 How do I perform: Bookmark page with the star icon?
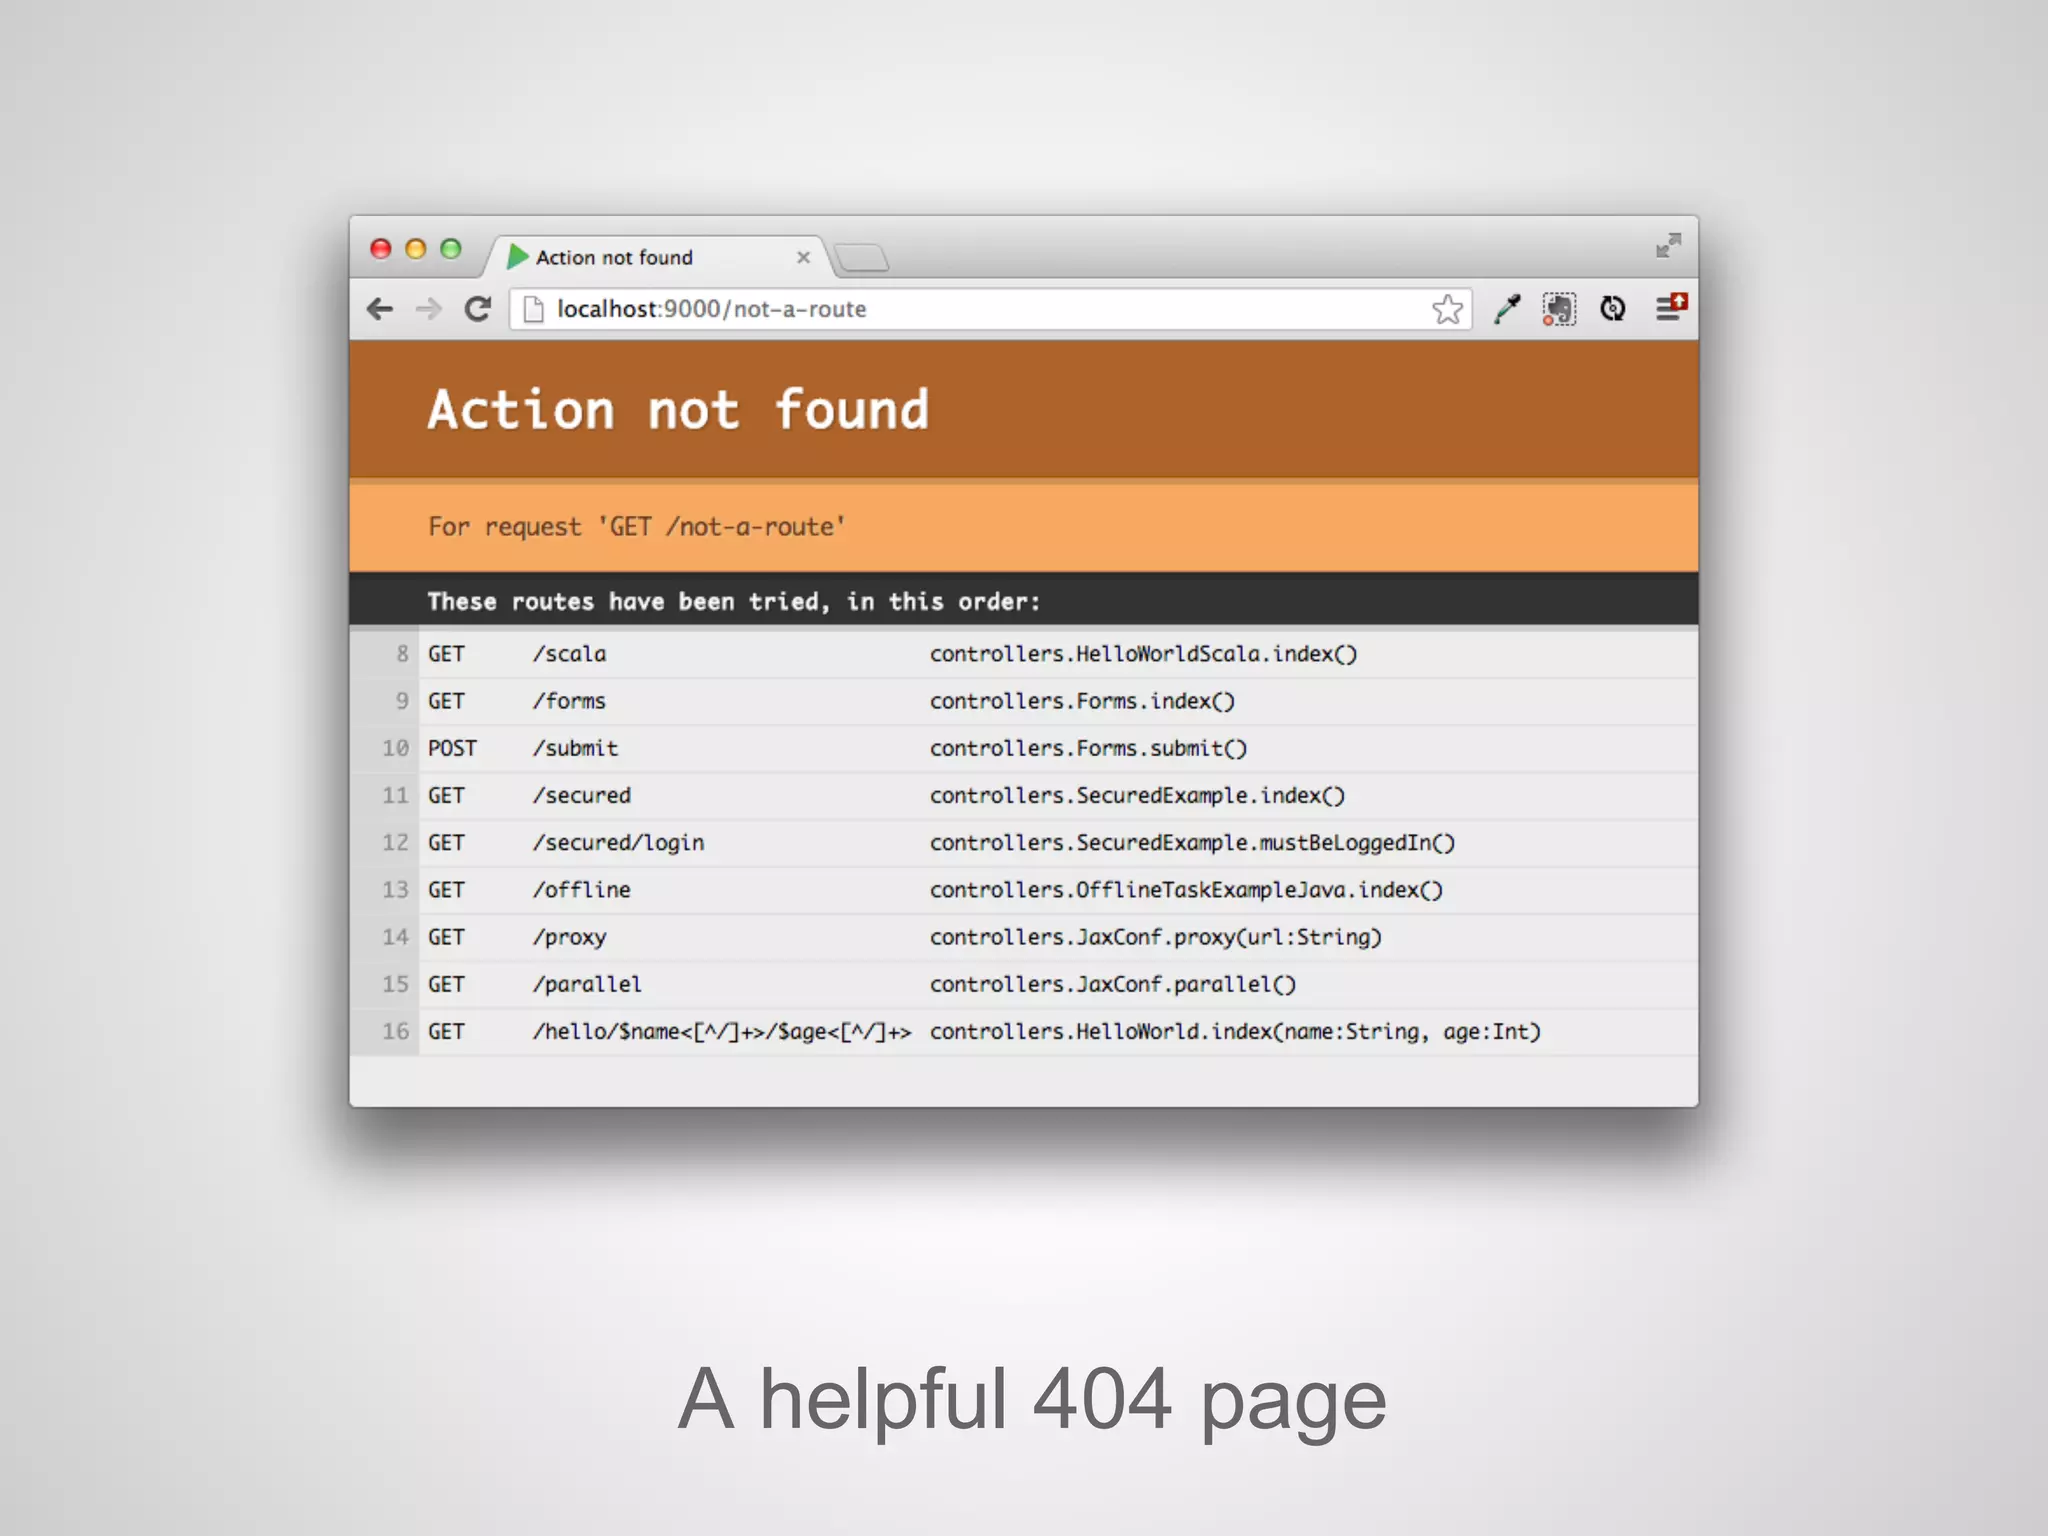pyautogui.click(x=1447, y=309)
